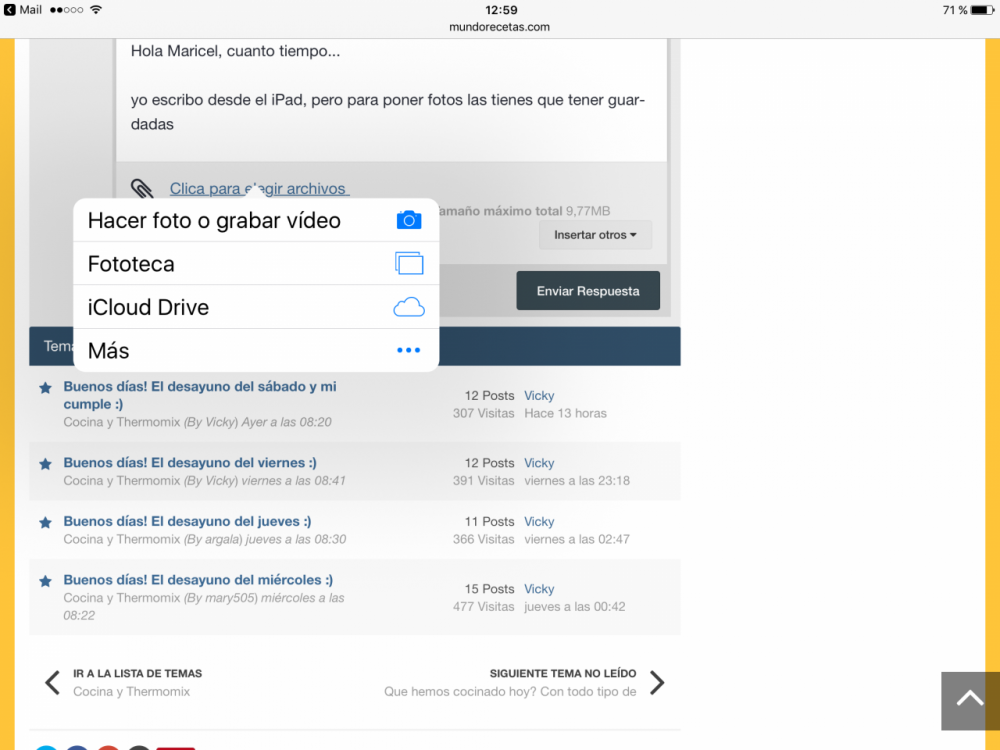Tap the camera icon in the popup
The height and width of the screenshot is (750, 1000).
click(408, 220)
